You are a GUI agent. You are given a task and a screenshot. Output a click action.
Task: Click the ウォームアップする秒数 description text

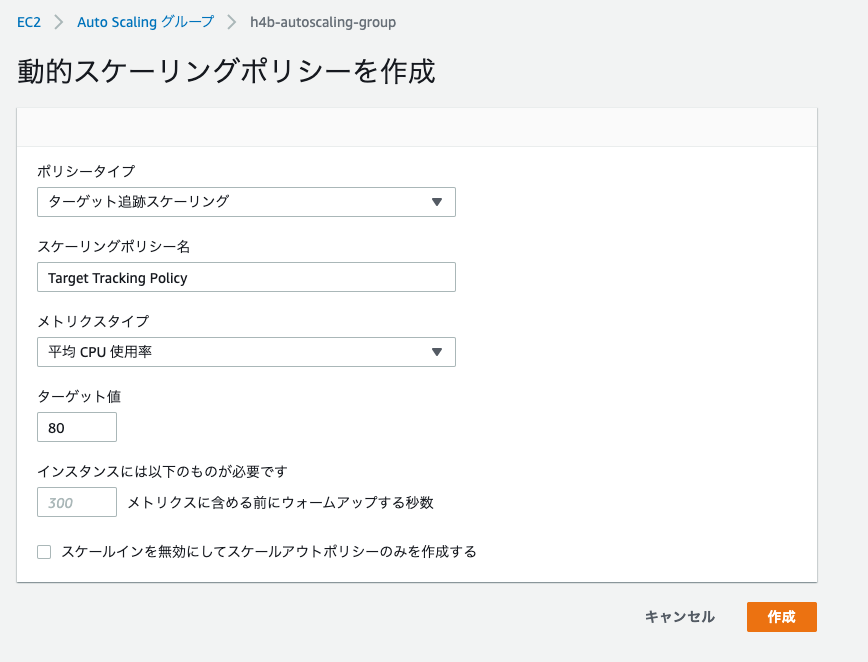281,502
